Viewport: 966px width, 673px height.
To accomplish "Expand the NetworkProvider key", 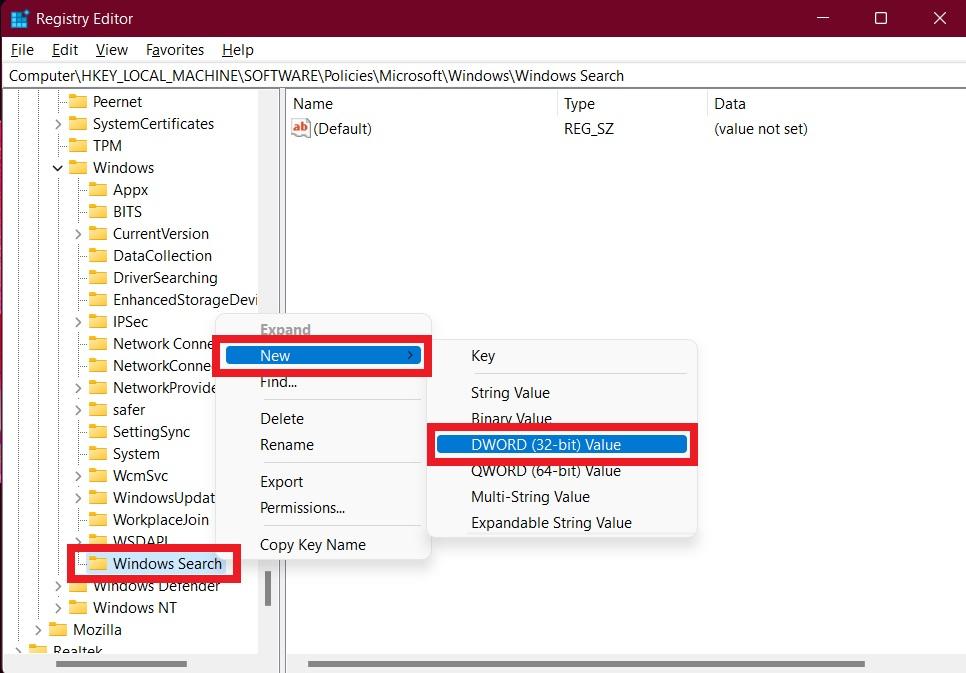I will coord(78,388).
